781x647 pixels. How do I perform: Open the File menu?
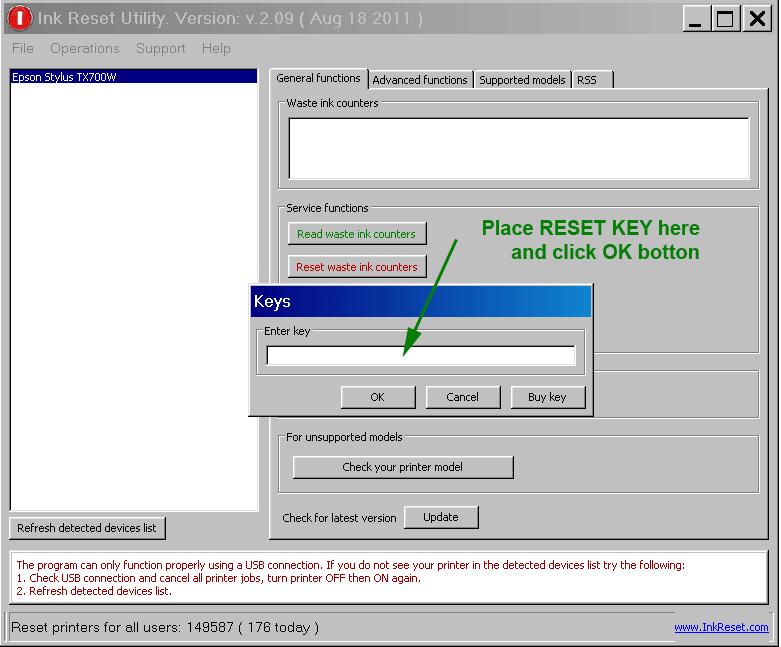[x=22, y=48]
